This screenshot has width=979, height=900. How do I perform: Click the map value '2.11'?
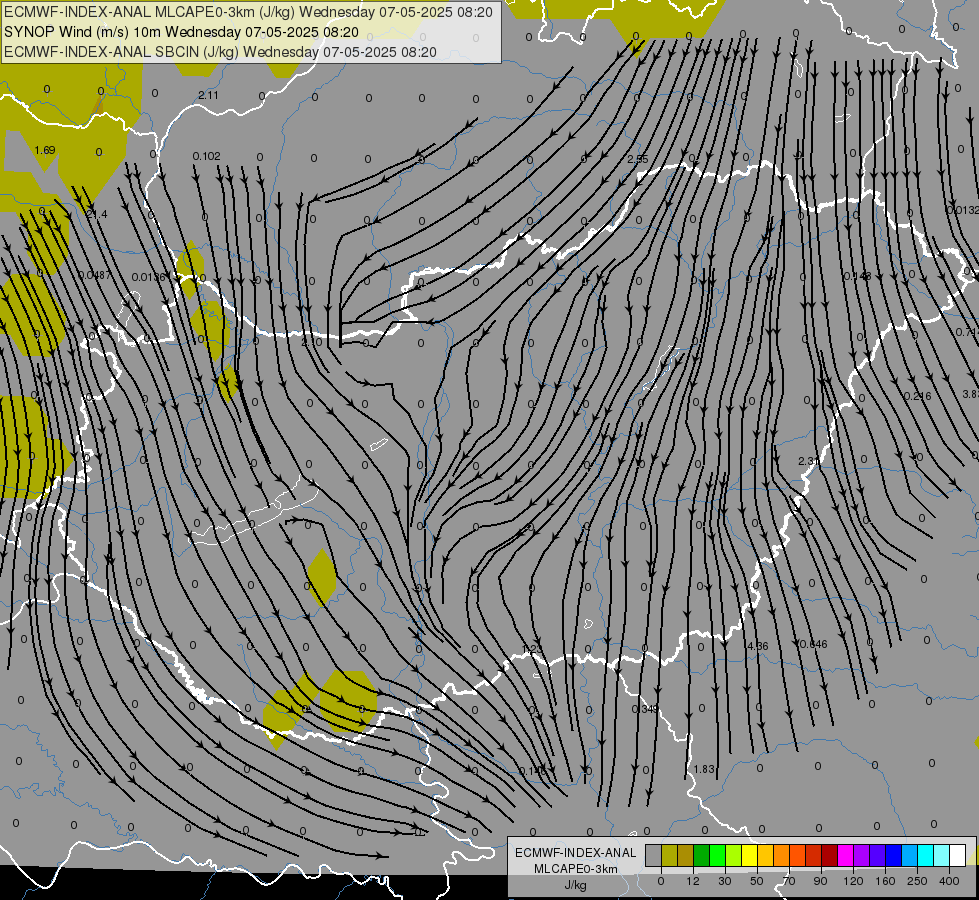point(208,95)
